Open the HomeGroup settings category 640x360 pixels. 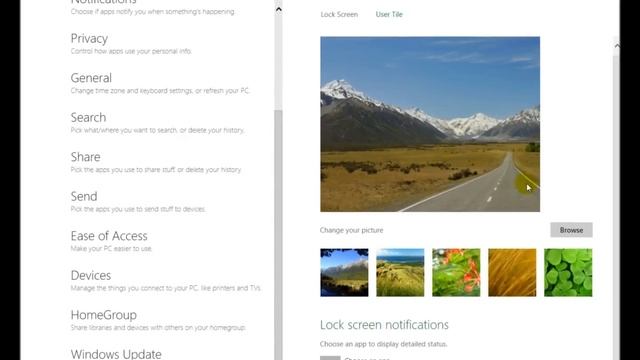(104, 315)
